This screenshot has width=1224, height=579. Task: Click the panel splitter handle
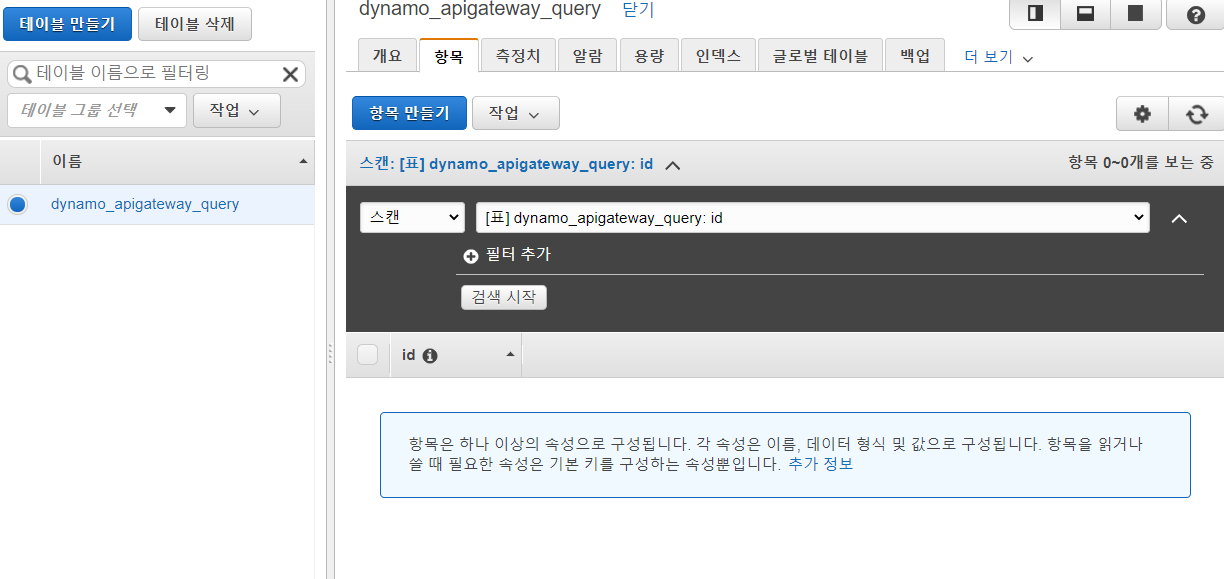(x=329, y=355)
